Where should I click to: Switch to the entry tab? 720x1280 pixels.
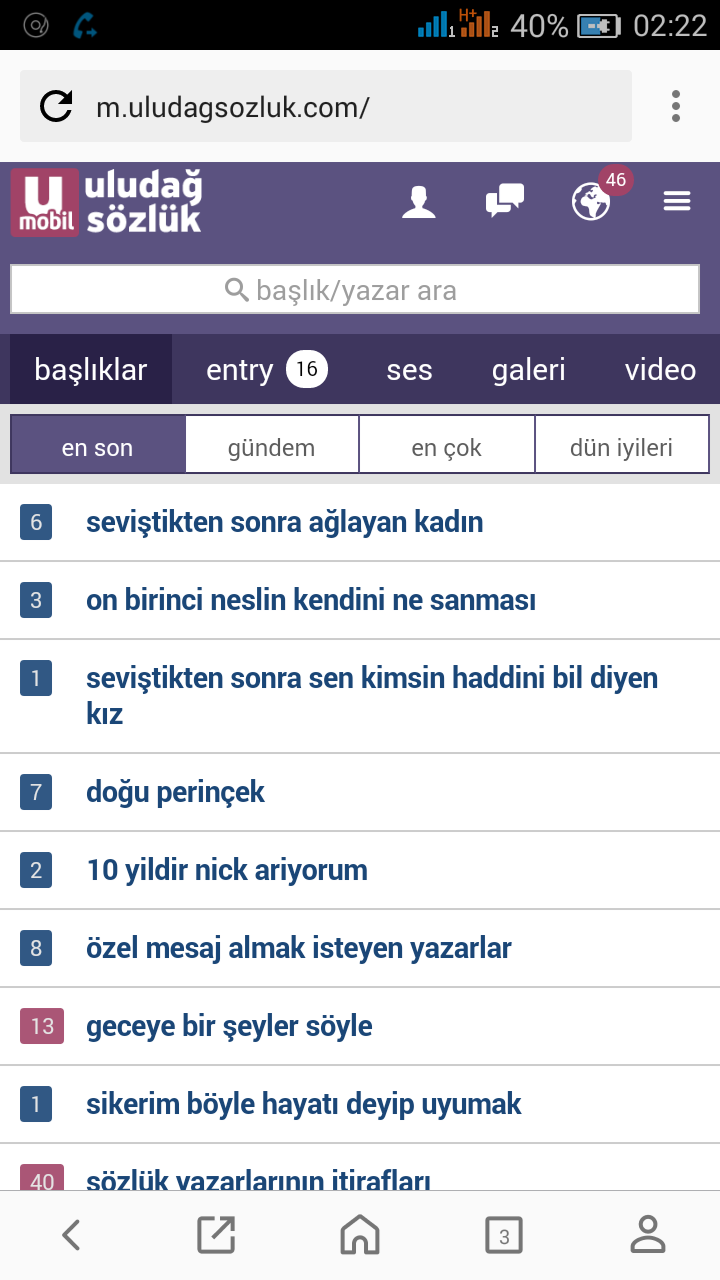[266, 370]
